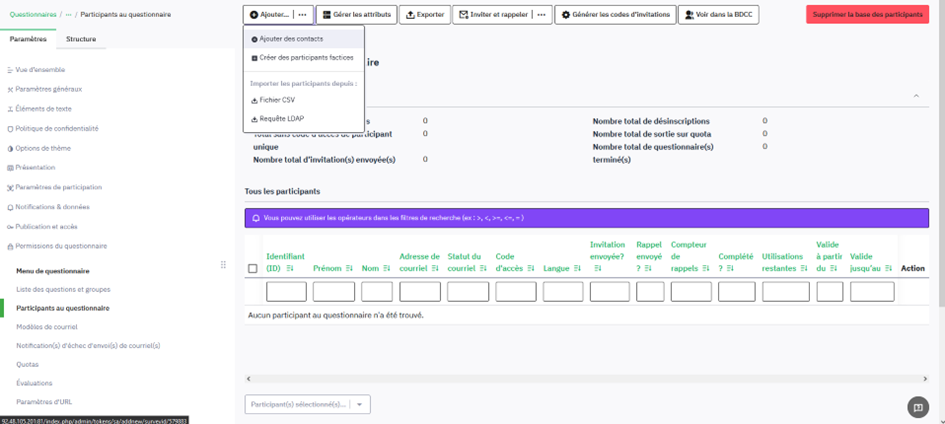The height and width of the screenshot is (424, 945).
Task: Open the three-dots menu beside Inviter et rappeler
Action: (541, 15)
